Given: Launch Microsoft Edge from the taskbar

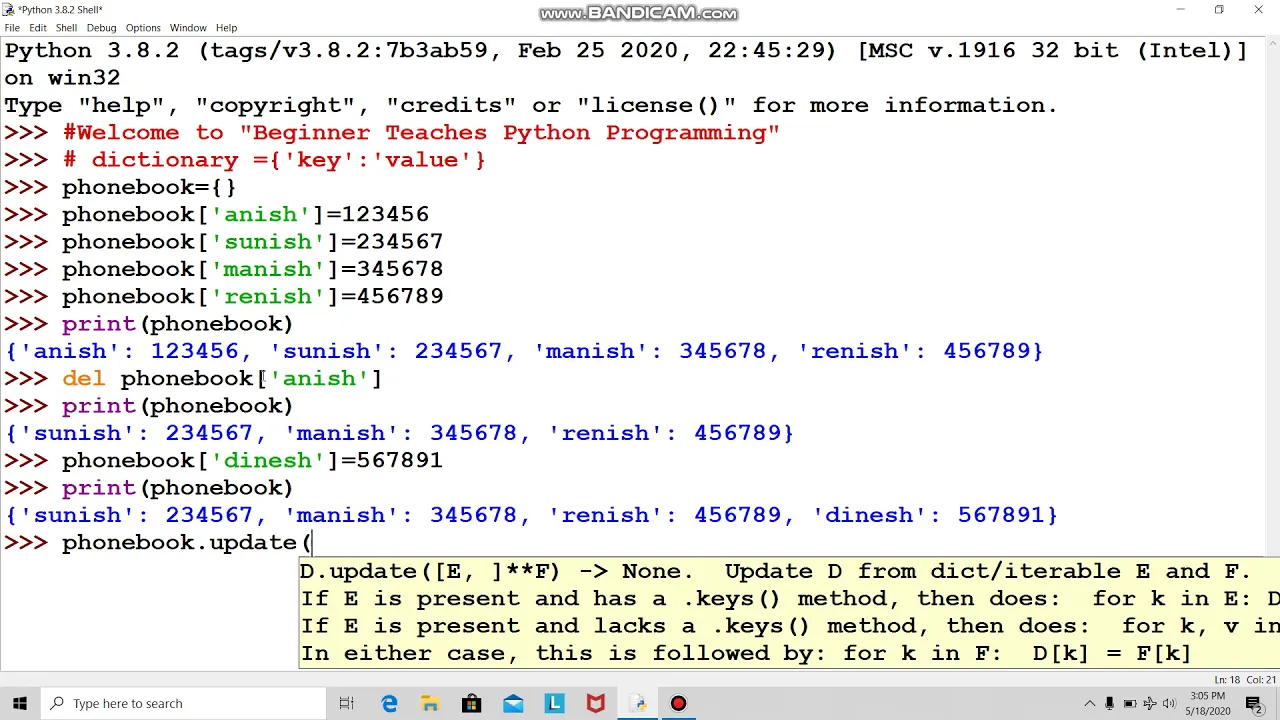Looking at the screenshot, I should click(389, 703).
